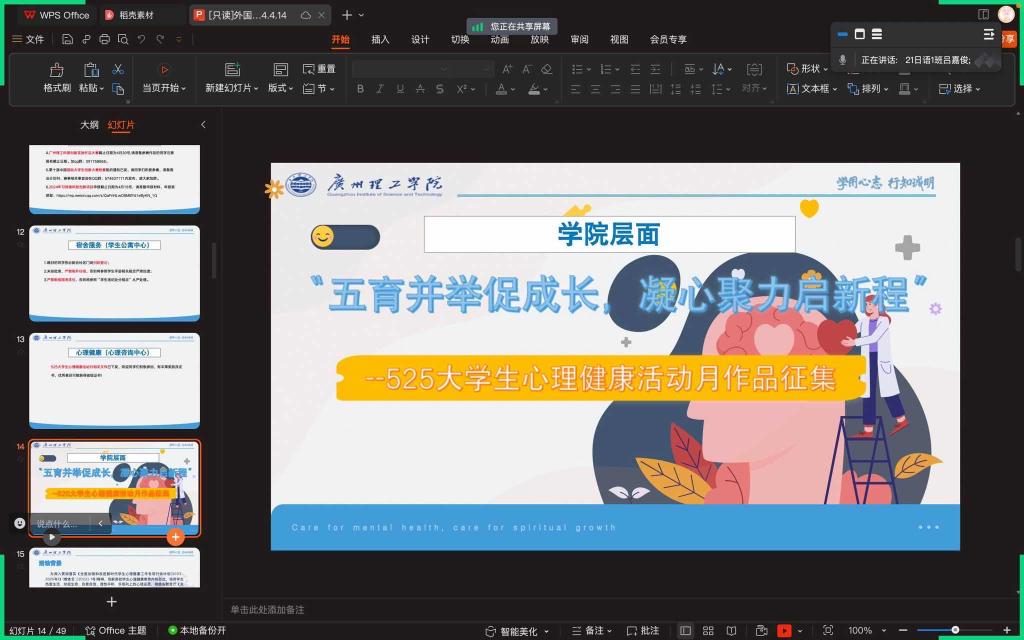The height and width of the screenshot is (640, 1024).
Task: Expand the Shapes (形状) dropdown
Action: [809, 69]
